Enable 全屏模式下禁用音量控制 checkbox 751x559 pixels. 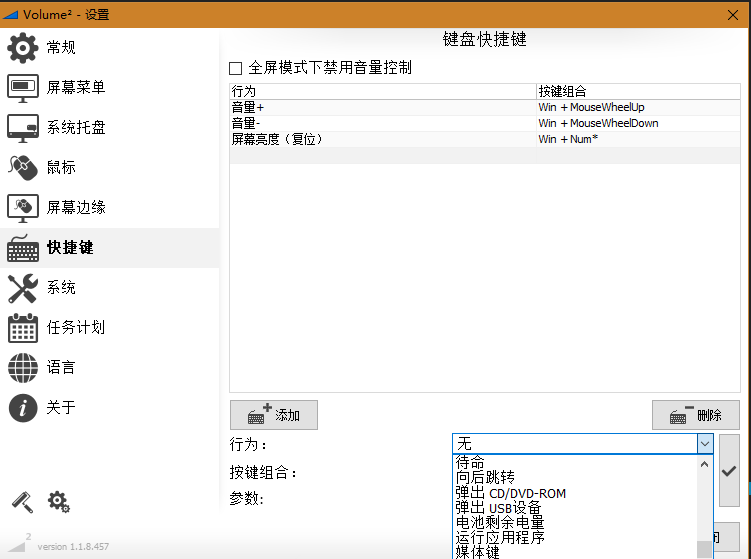(236, 69)
